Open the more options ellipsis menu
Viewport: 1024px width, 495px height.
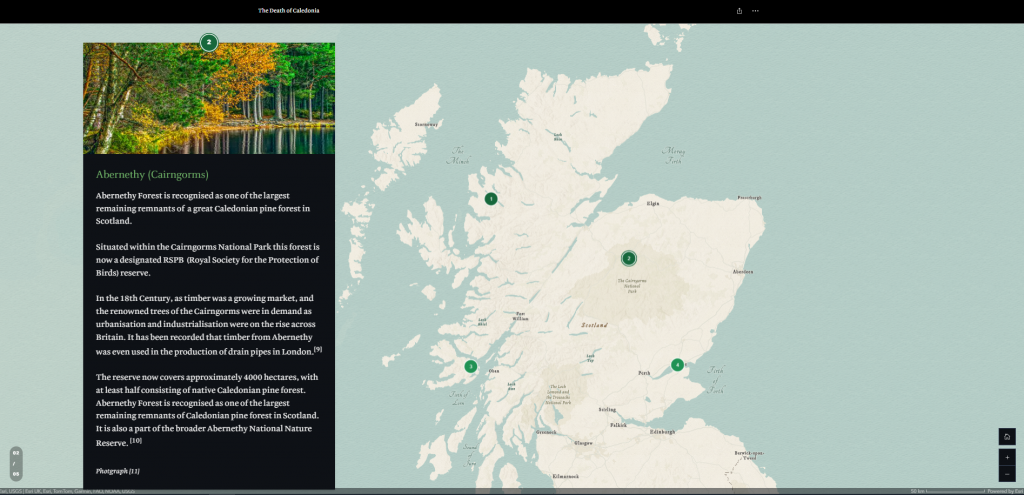pyautogui.click(x=755, y=11)
